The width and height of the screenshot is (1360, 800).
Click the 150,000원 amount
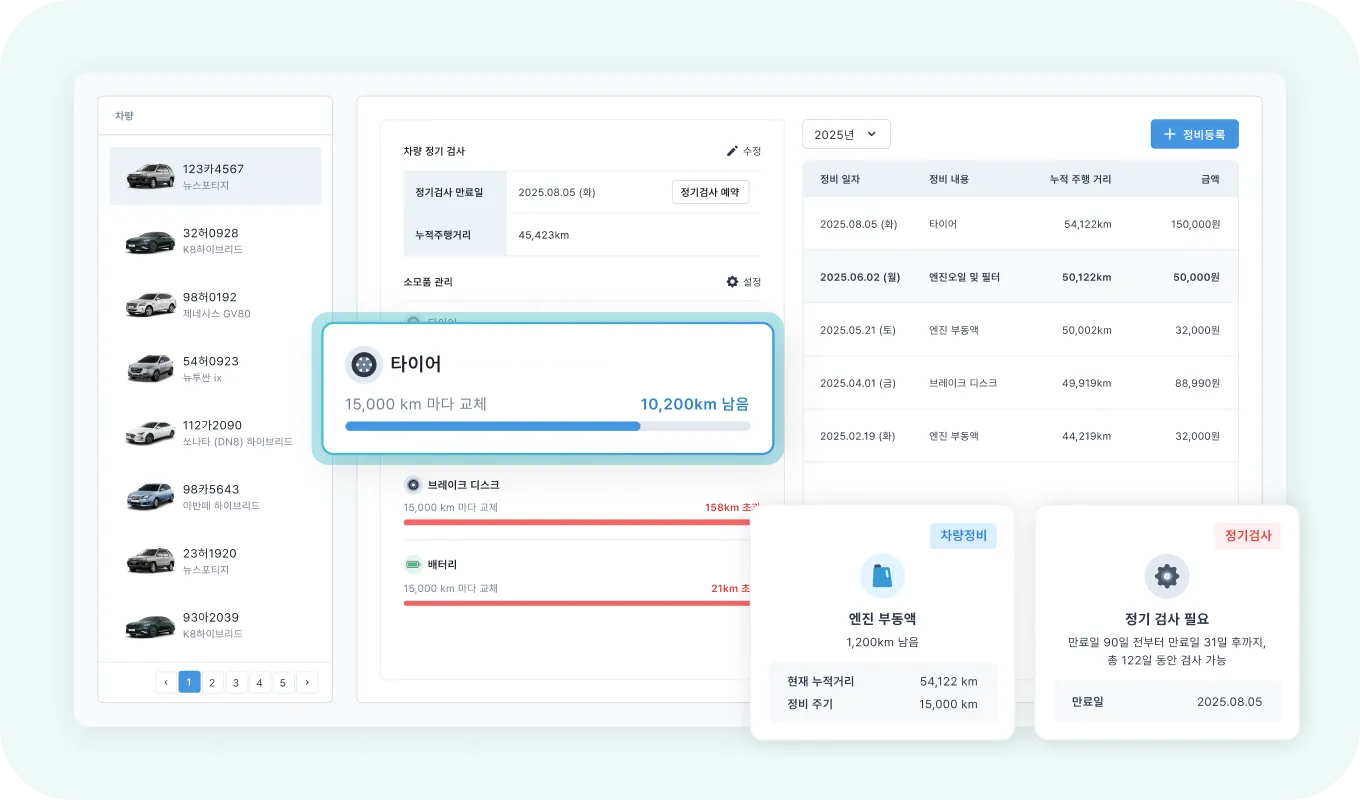point(1195,224)
